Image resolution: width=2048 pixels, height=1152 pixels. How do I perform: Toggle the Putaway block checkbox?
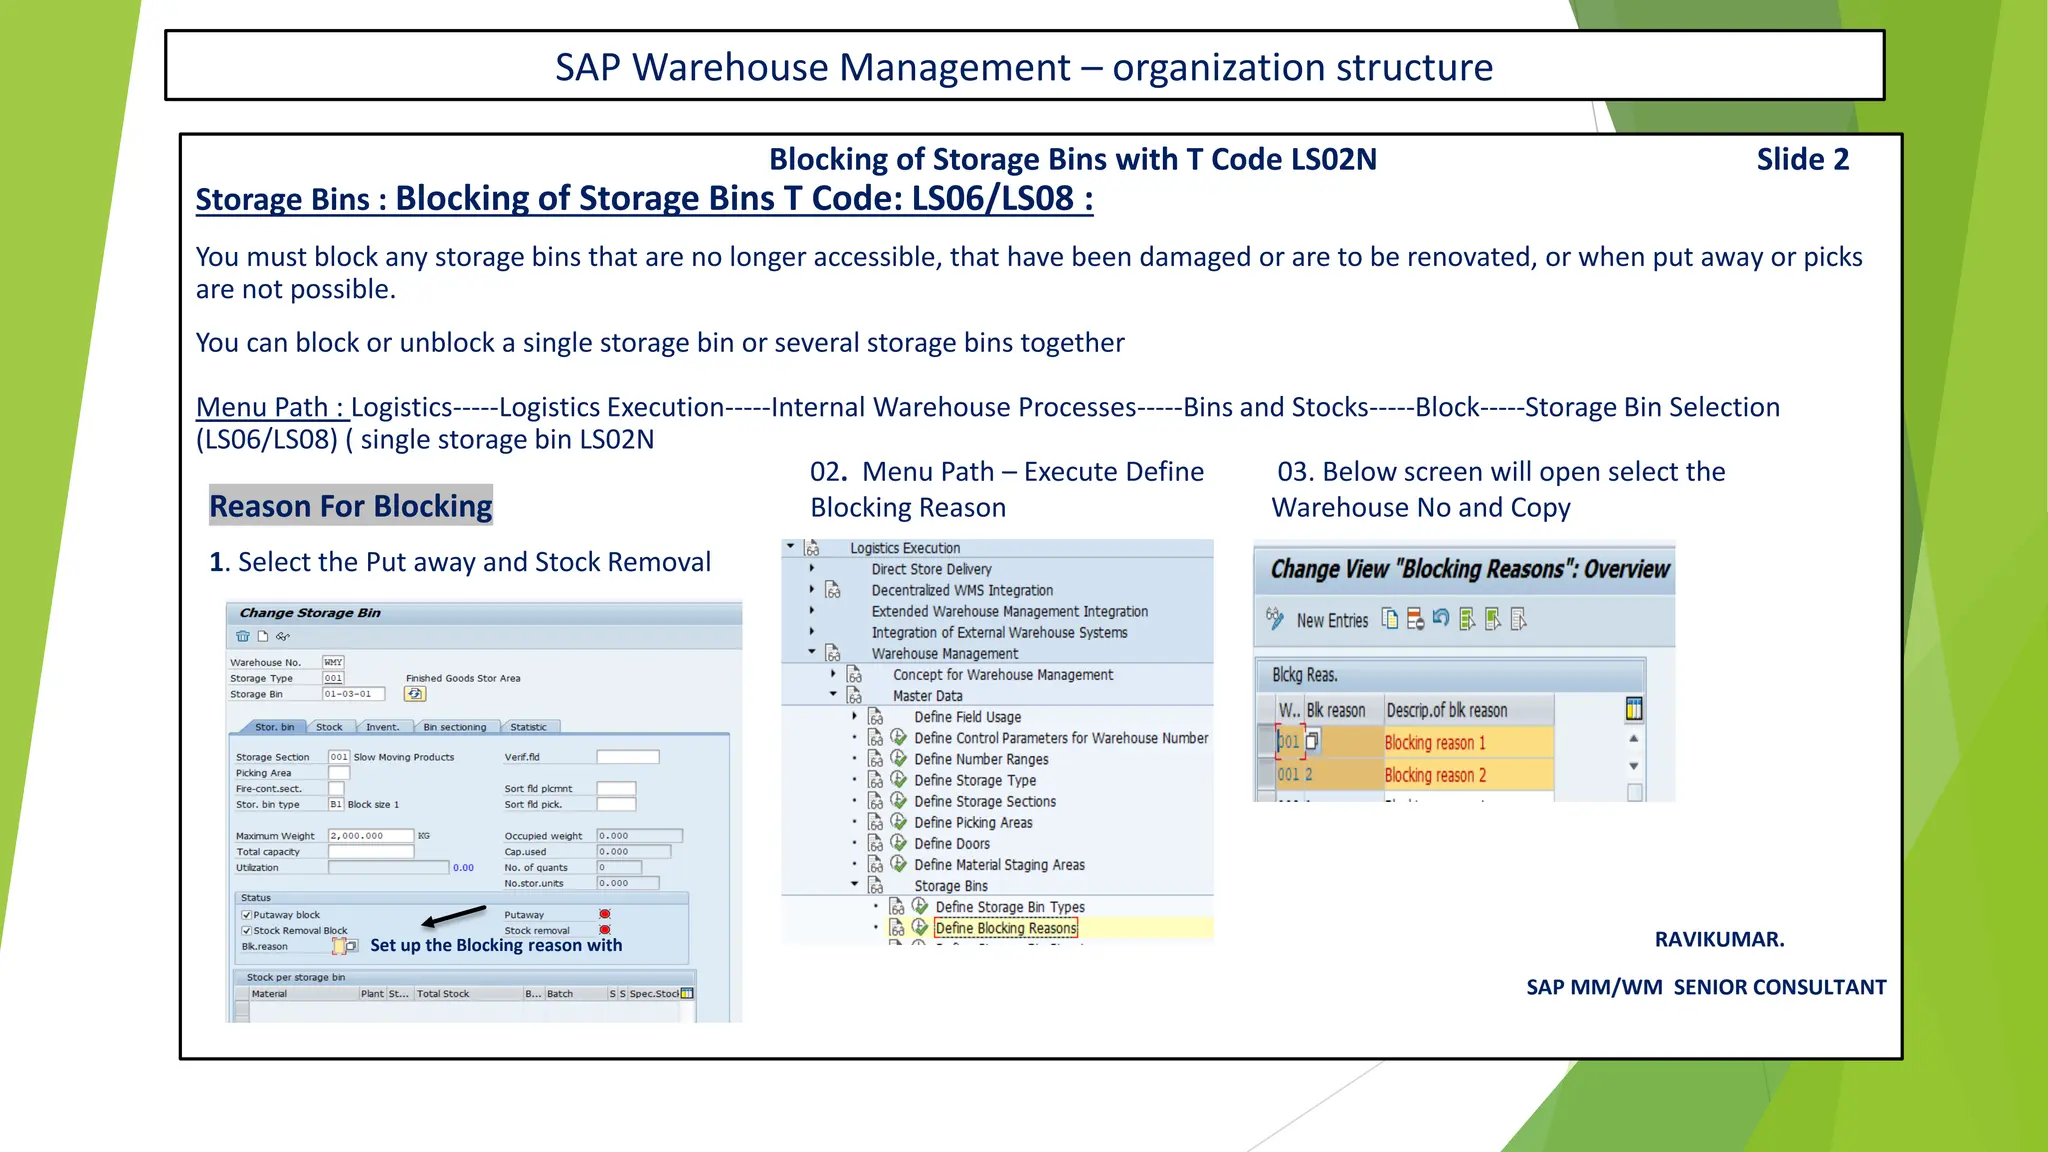tap(246, 915)
